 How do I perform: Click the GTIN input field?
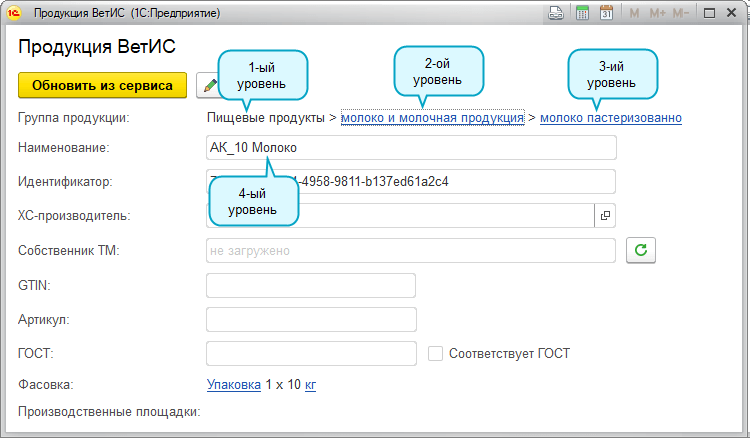[311, 285]
